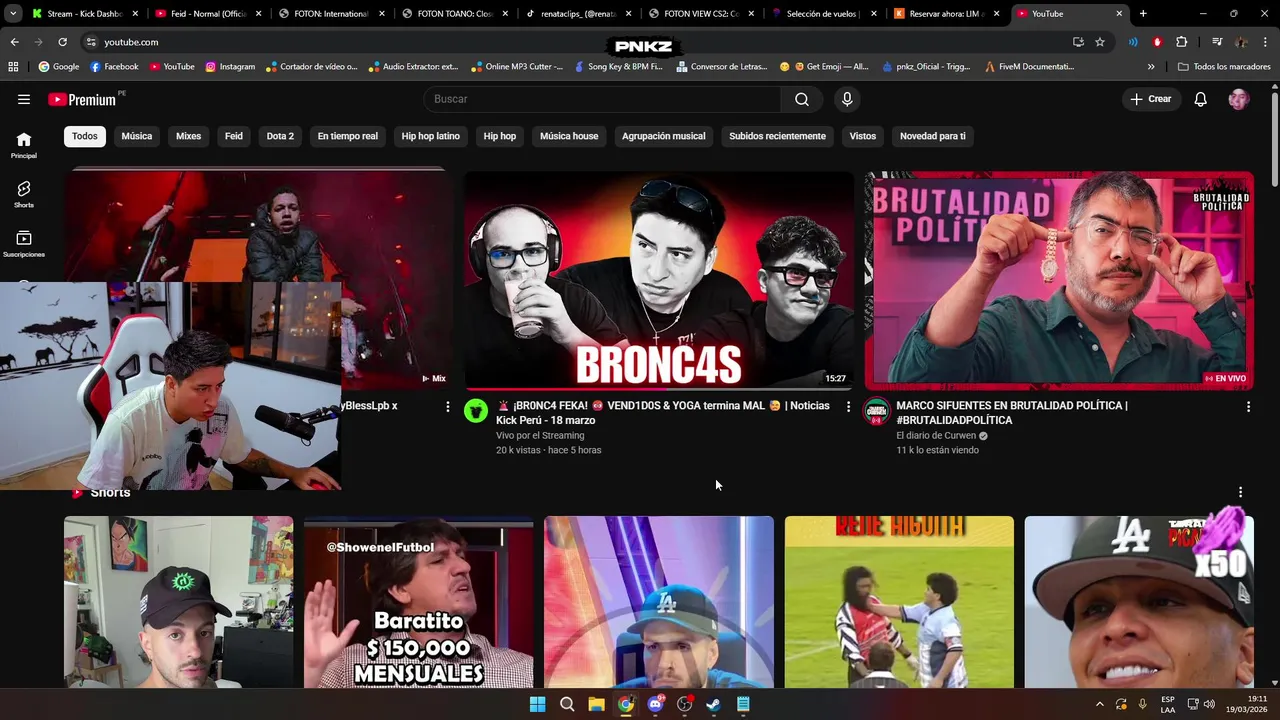Open the Shorts section options menu

point(1240,492)
